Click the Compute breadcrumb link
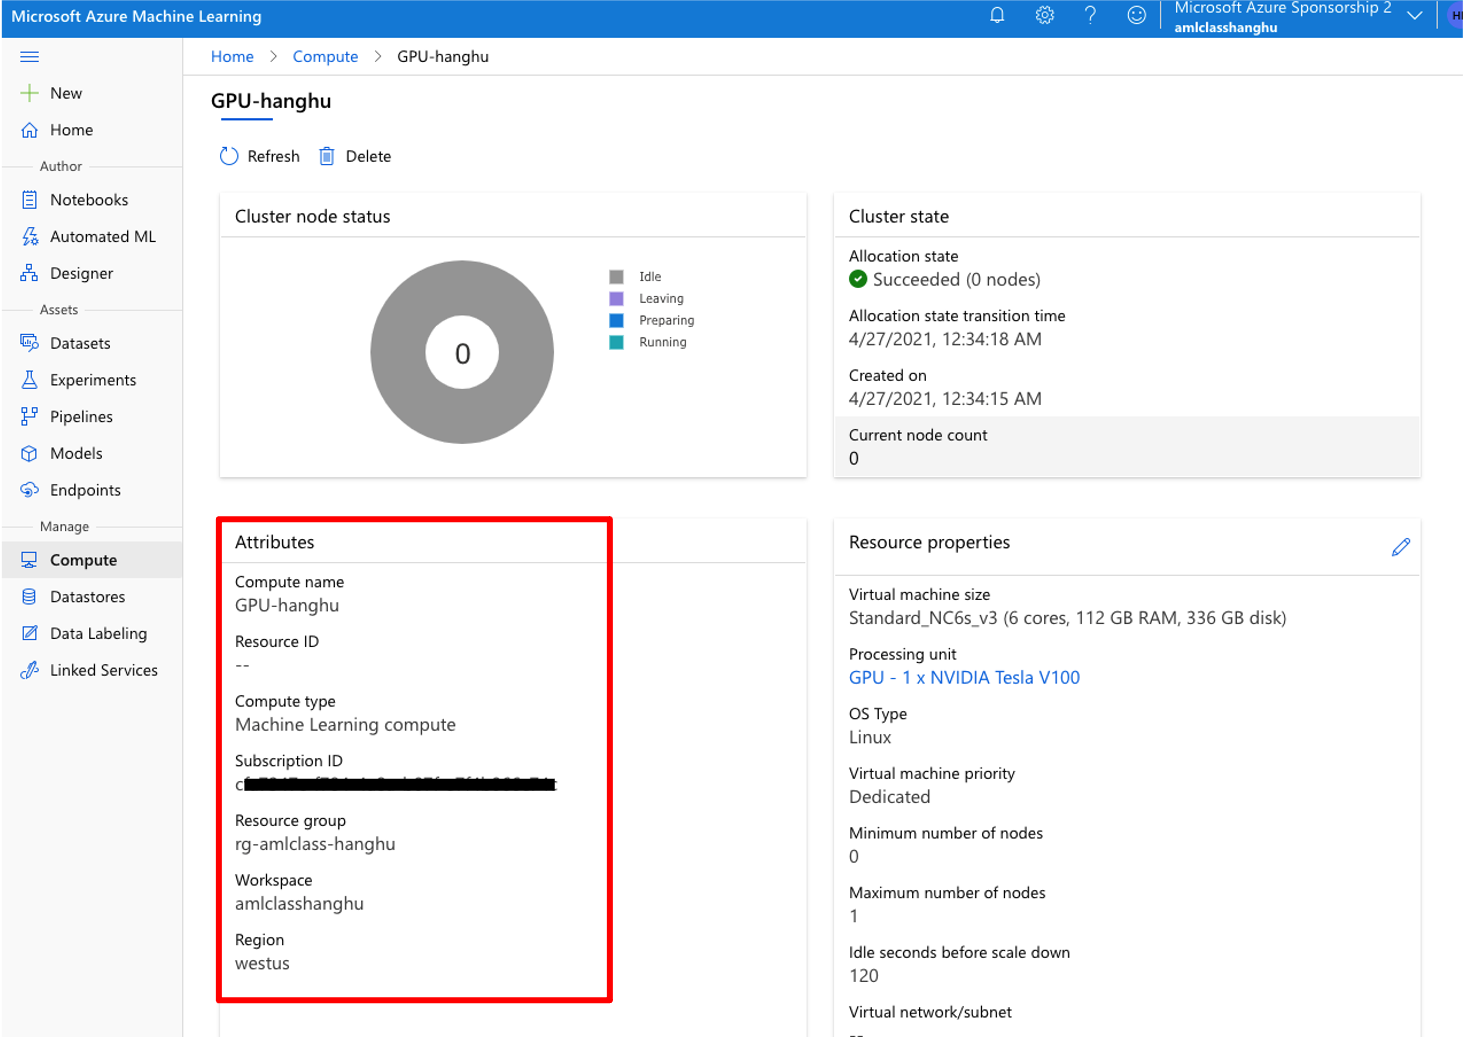The width and height of the screenshot is (1464, 1037). point(325,57)
